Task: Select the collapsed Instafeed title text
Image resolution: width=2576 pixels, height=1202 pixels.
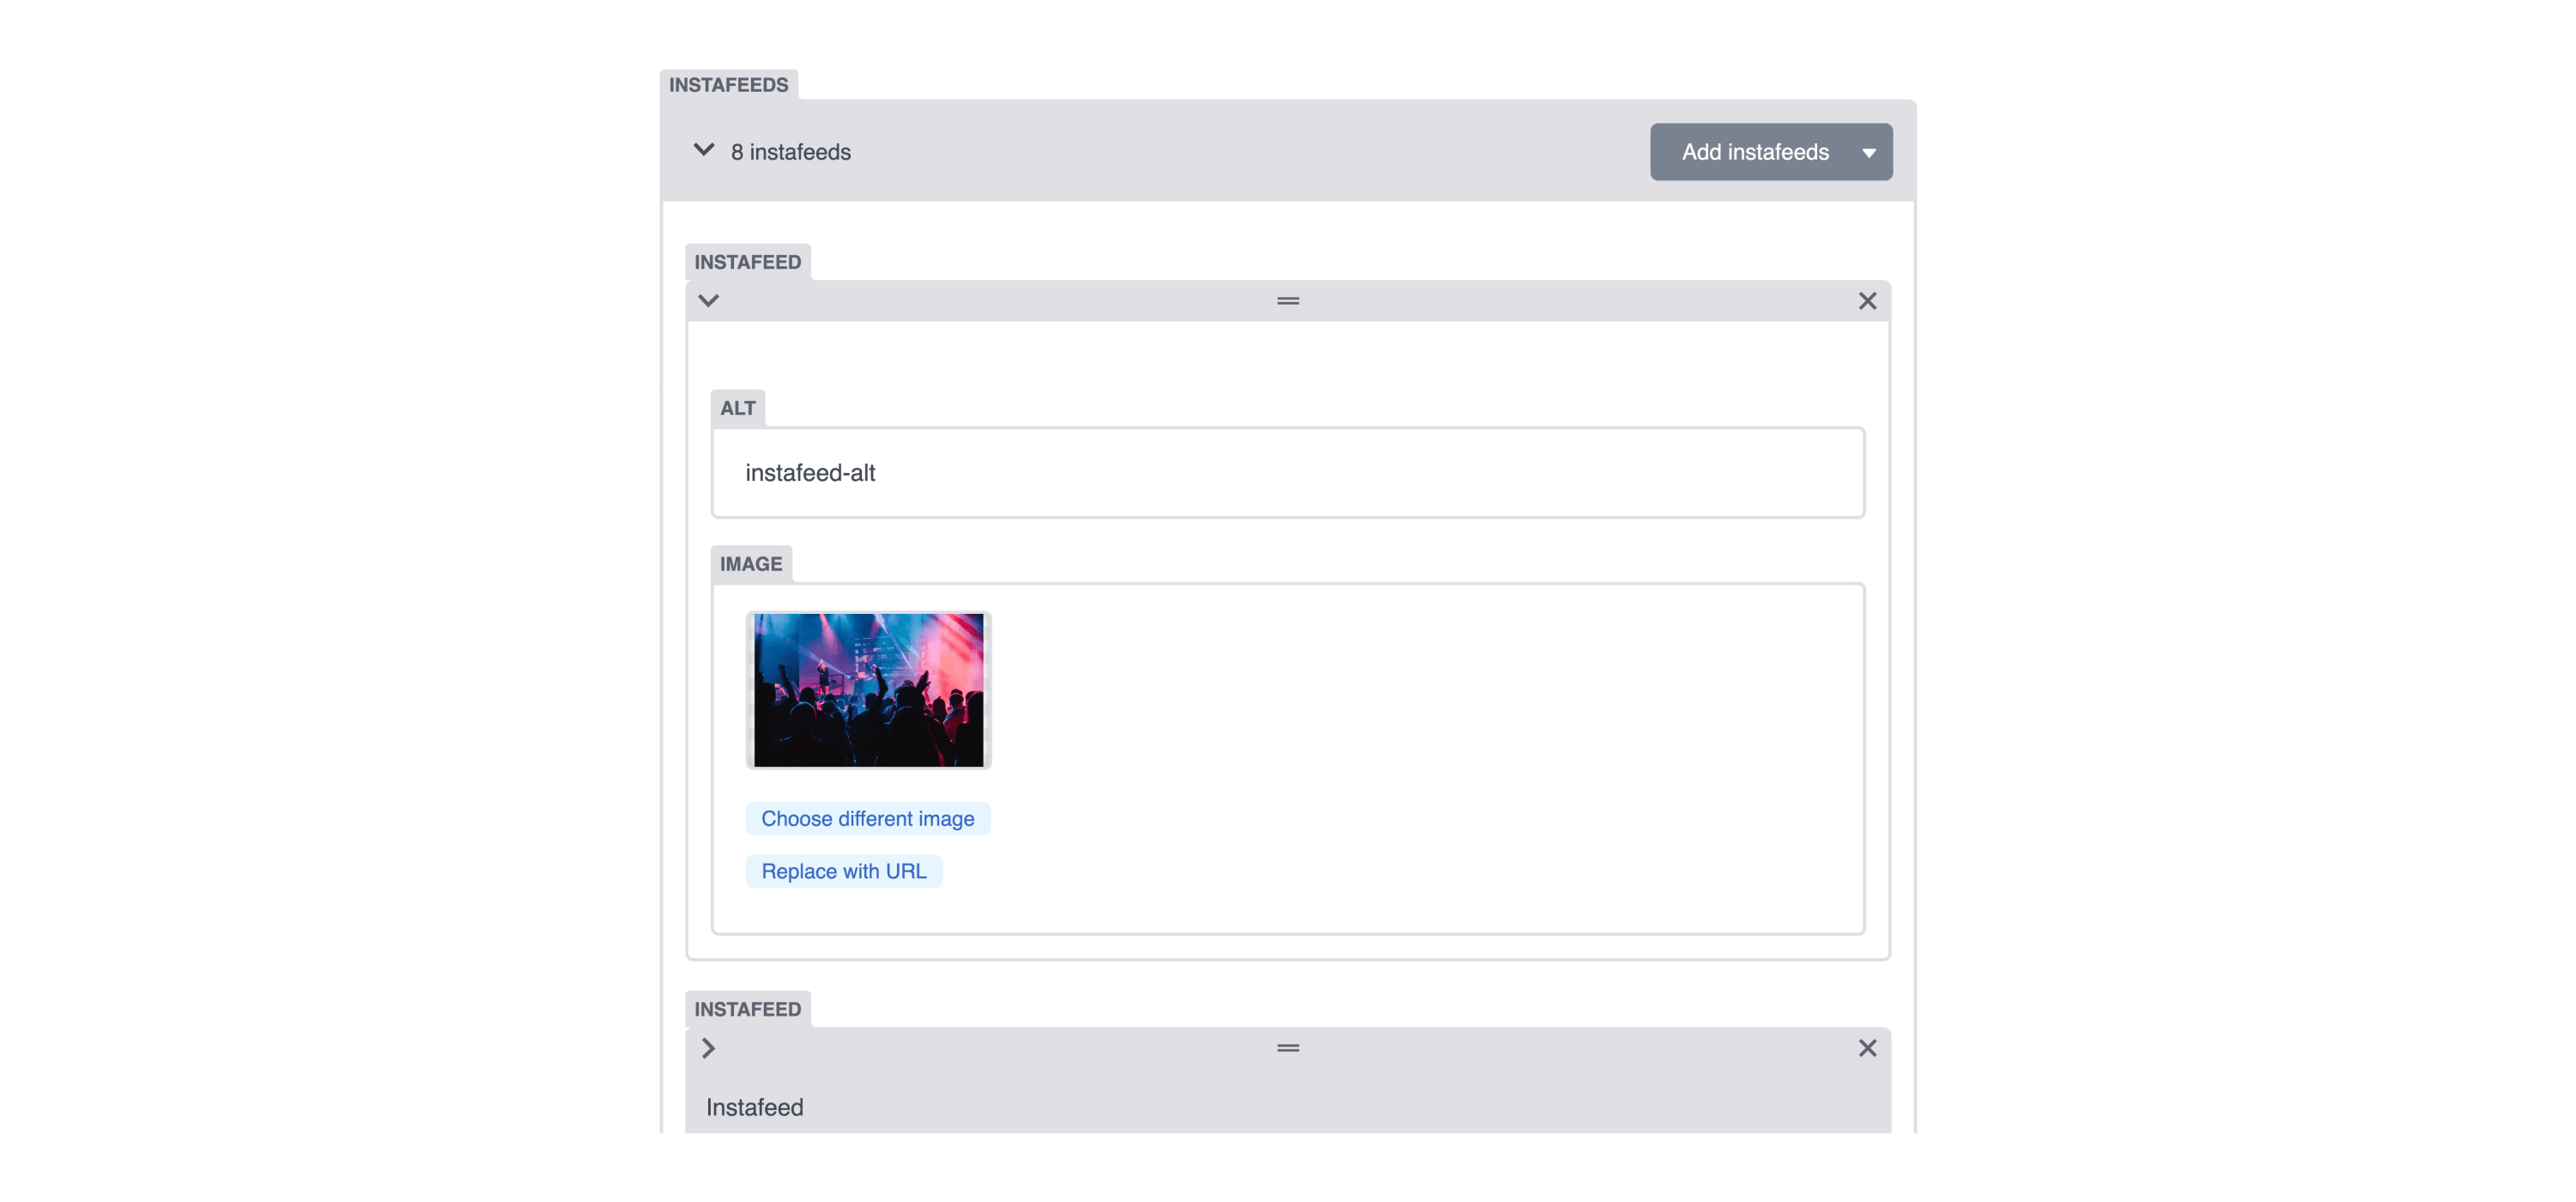Action: tap(755, 1107)
